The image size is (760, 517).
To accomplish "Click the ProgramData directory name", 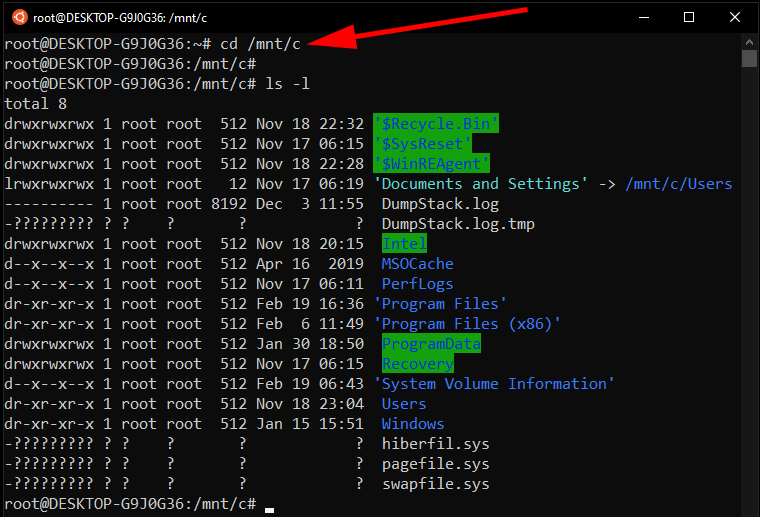I will click(431, 344).
